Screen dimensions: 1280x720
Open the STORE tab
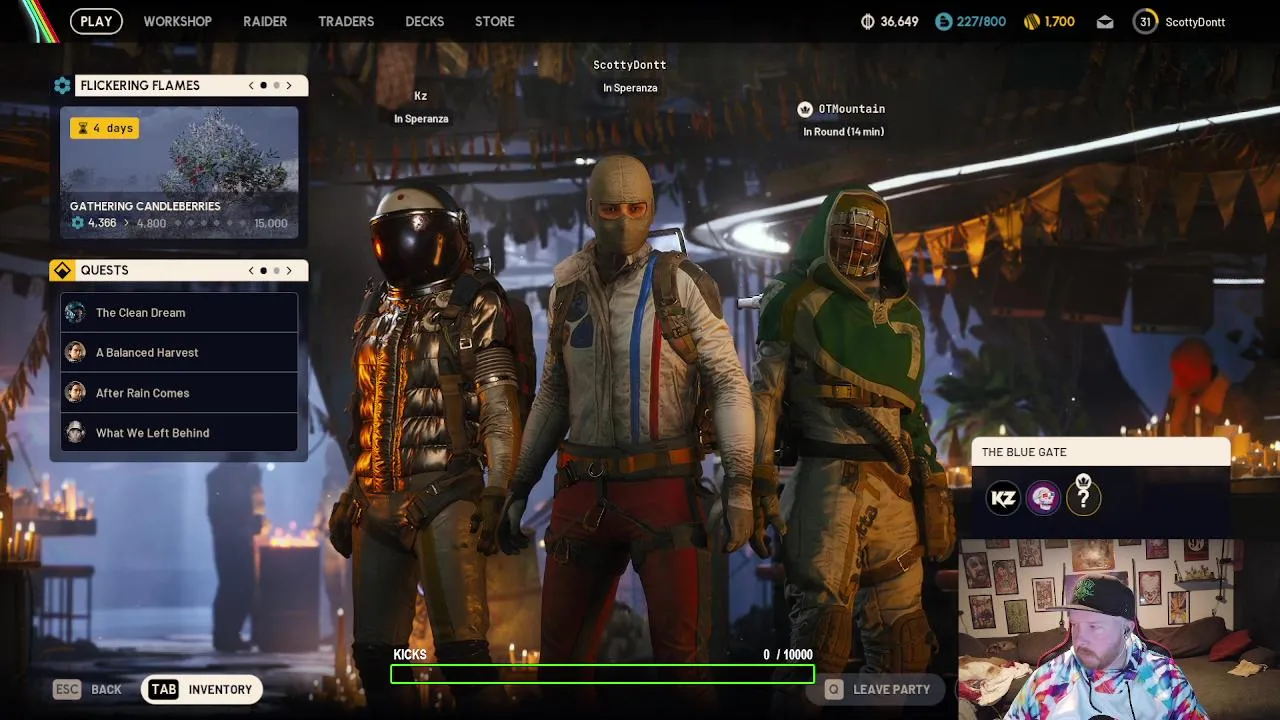(494, 21)
